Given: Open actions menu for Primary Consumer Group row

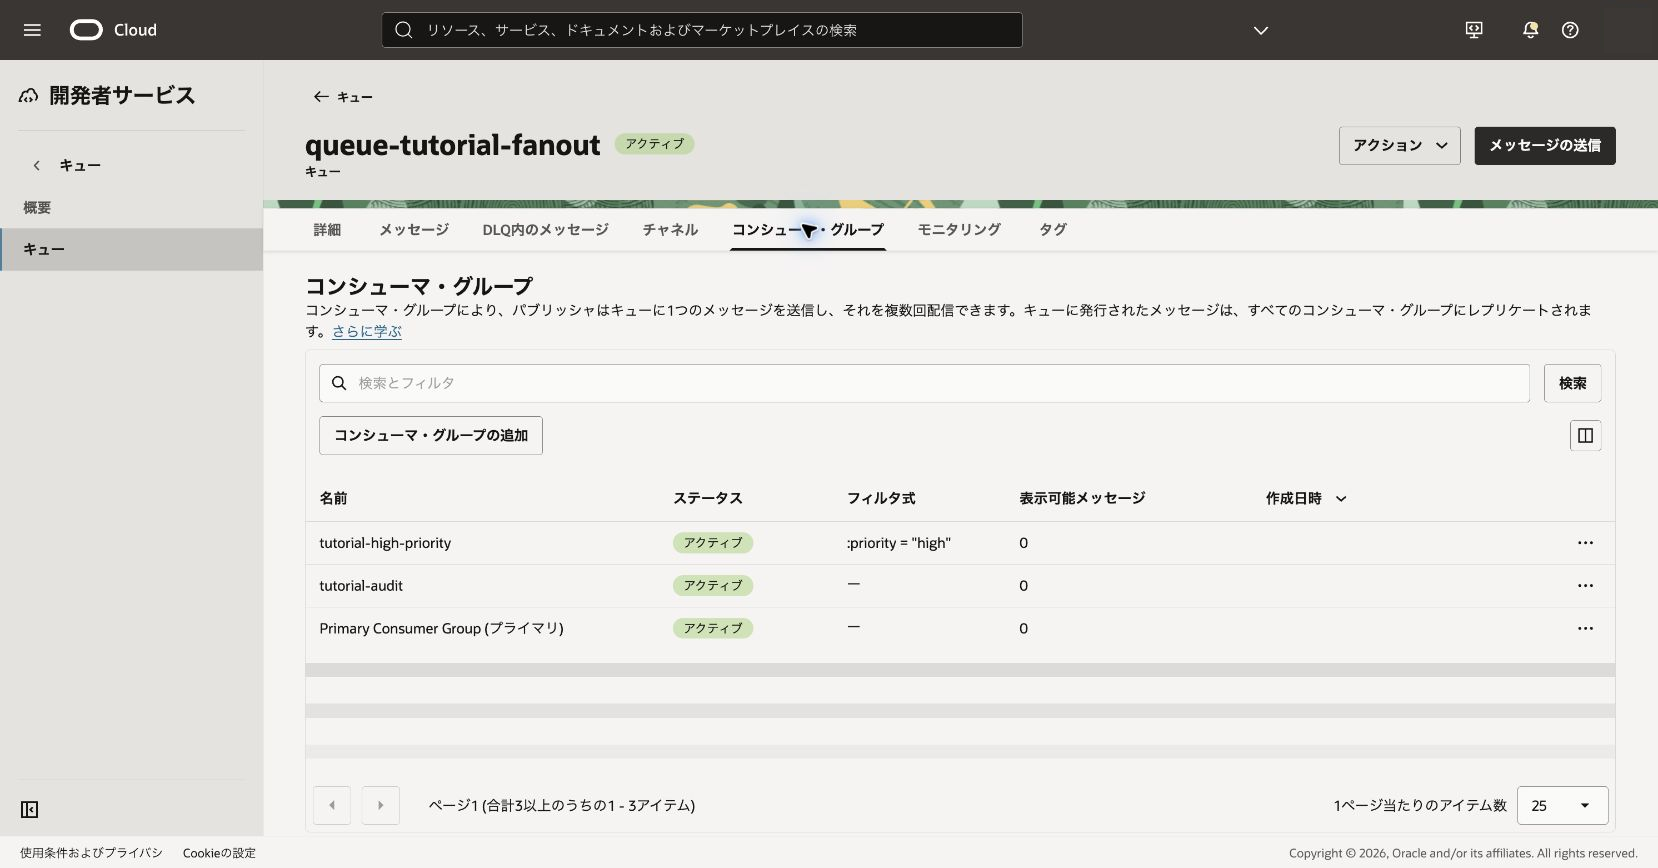Looking at the screenshot, I should (1585, 629).
